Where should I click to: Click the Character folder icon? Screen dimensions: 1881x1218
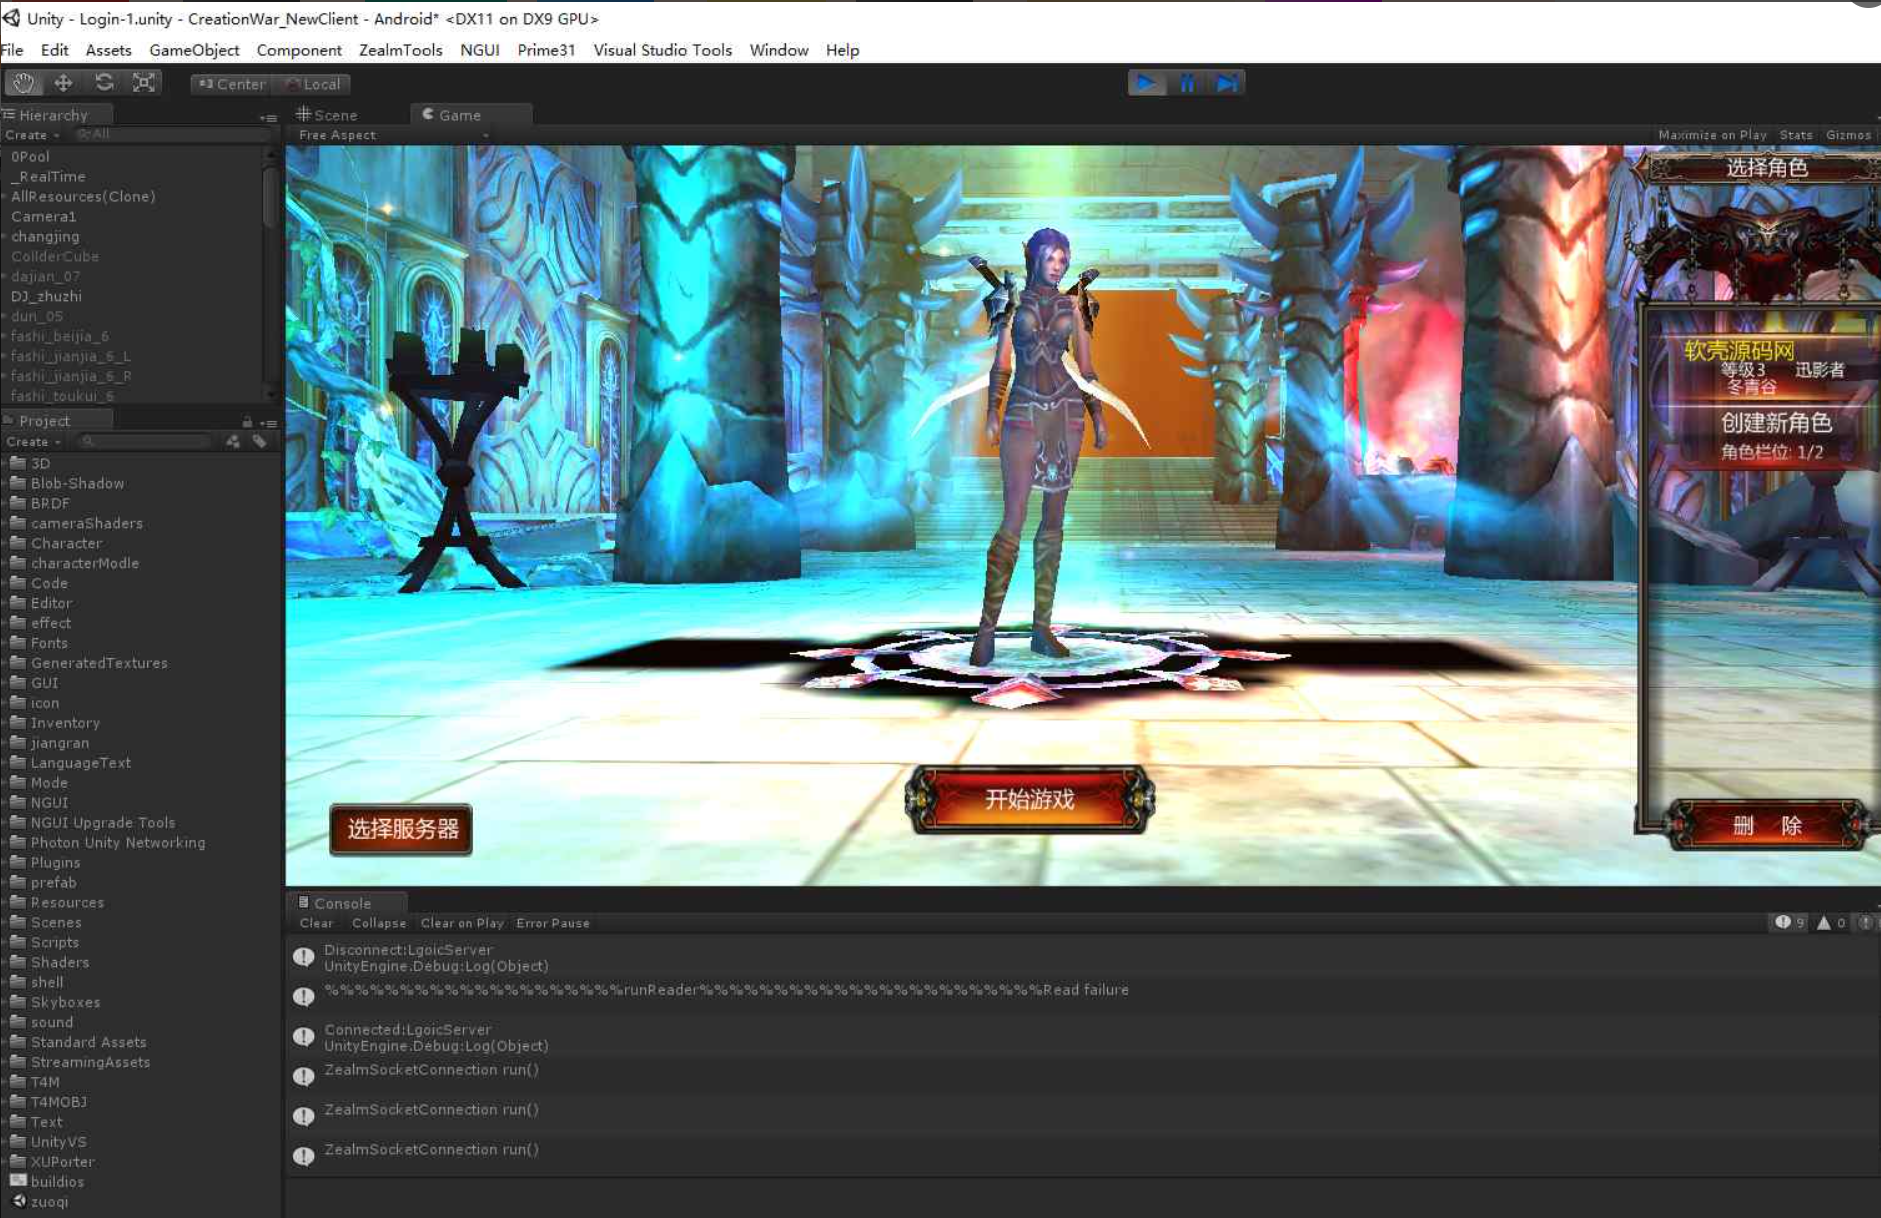pos(18,543)
